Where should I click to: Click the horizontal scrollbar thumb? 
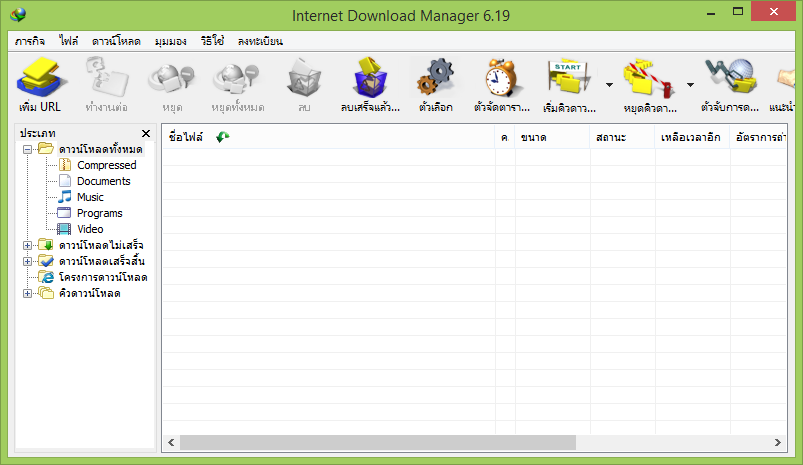[x=377, y=442]
